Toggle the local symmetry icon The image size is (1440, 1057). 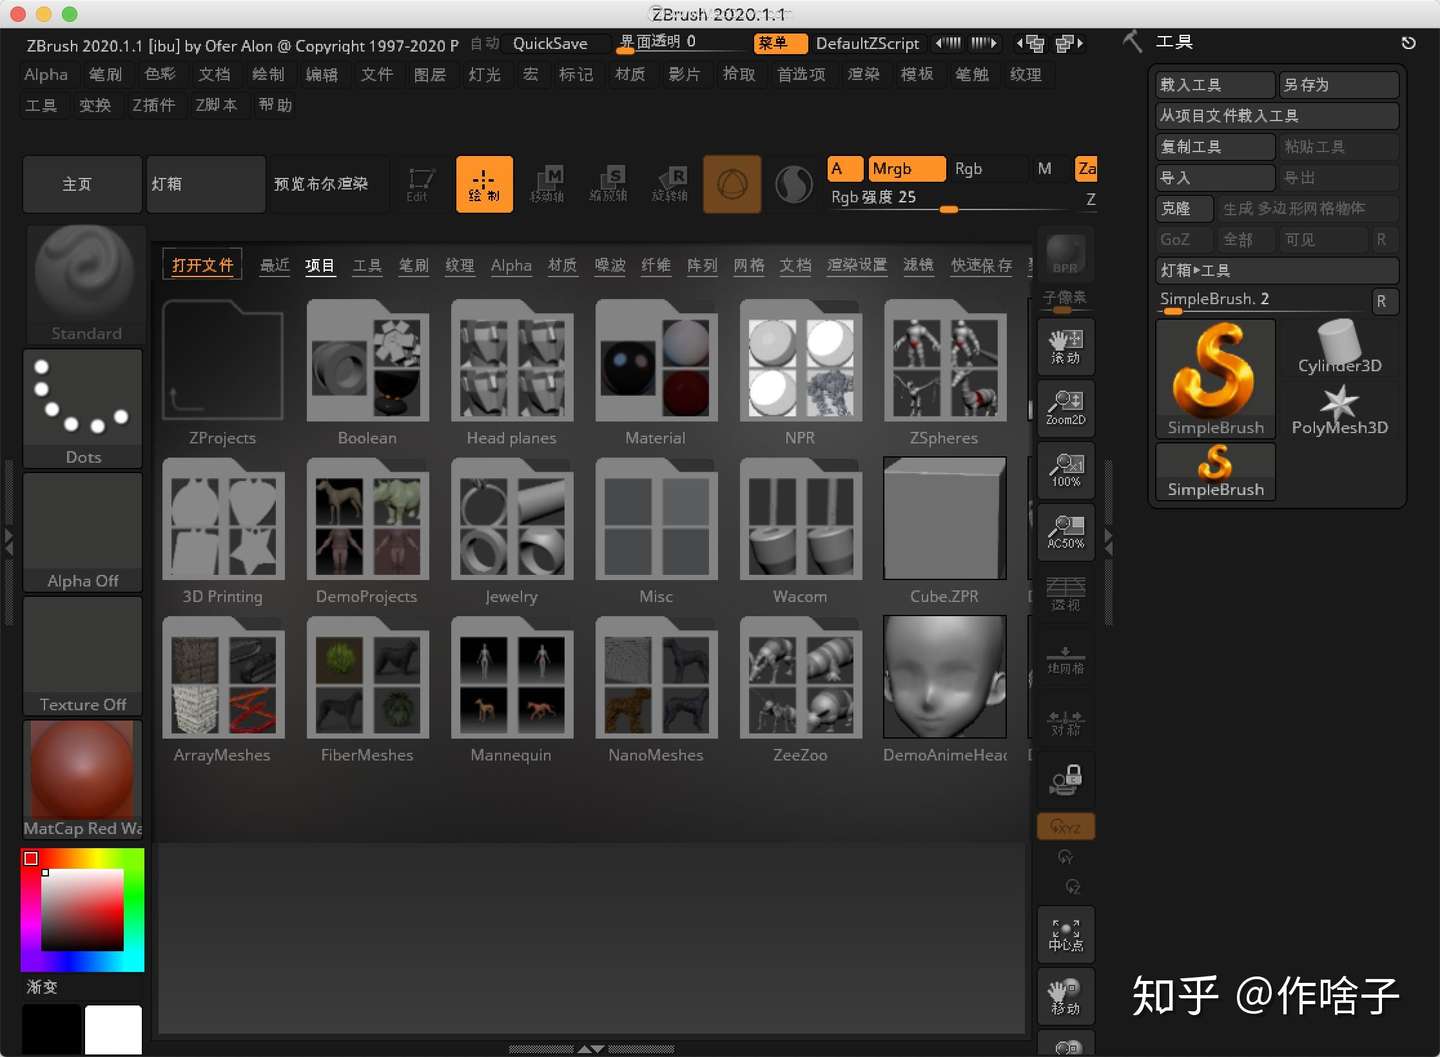(x=1066, y=721)
